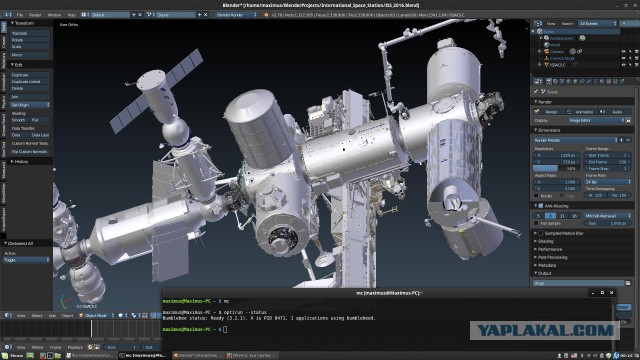Click the Smooth shading button

[x=20, y=120]
